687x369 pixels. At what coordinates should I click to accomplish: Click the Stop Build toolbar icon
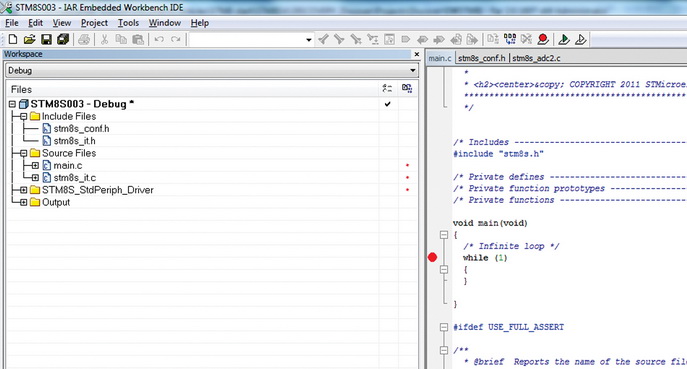click(x=526, y=39)
